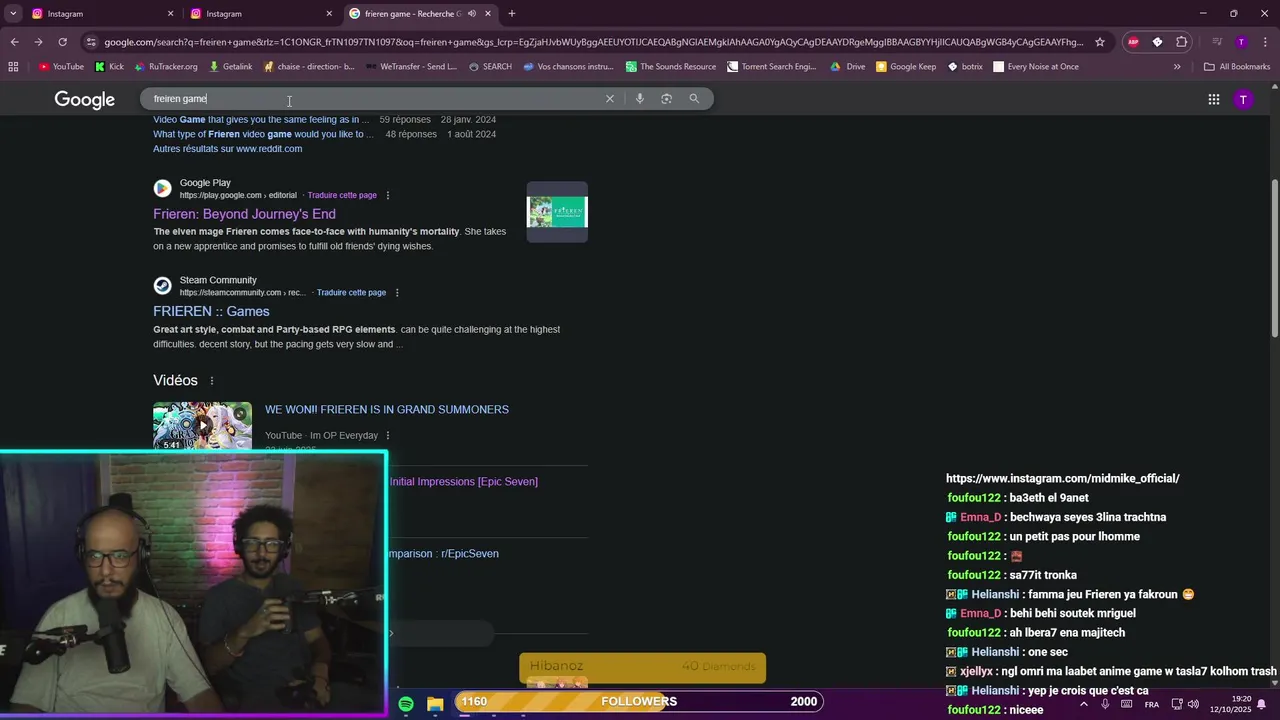Open options for Steam Community result

coord(397,293)
